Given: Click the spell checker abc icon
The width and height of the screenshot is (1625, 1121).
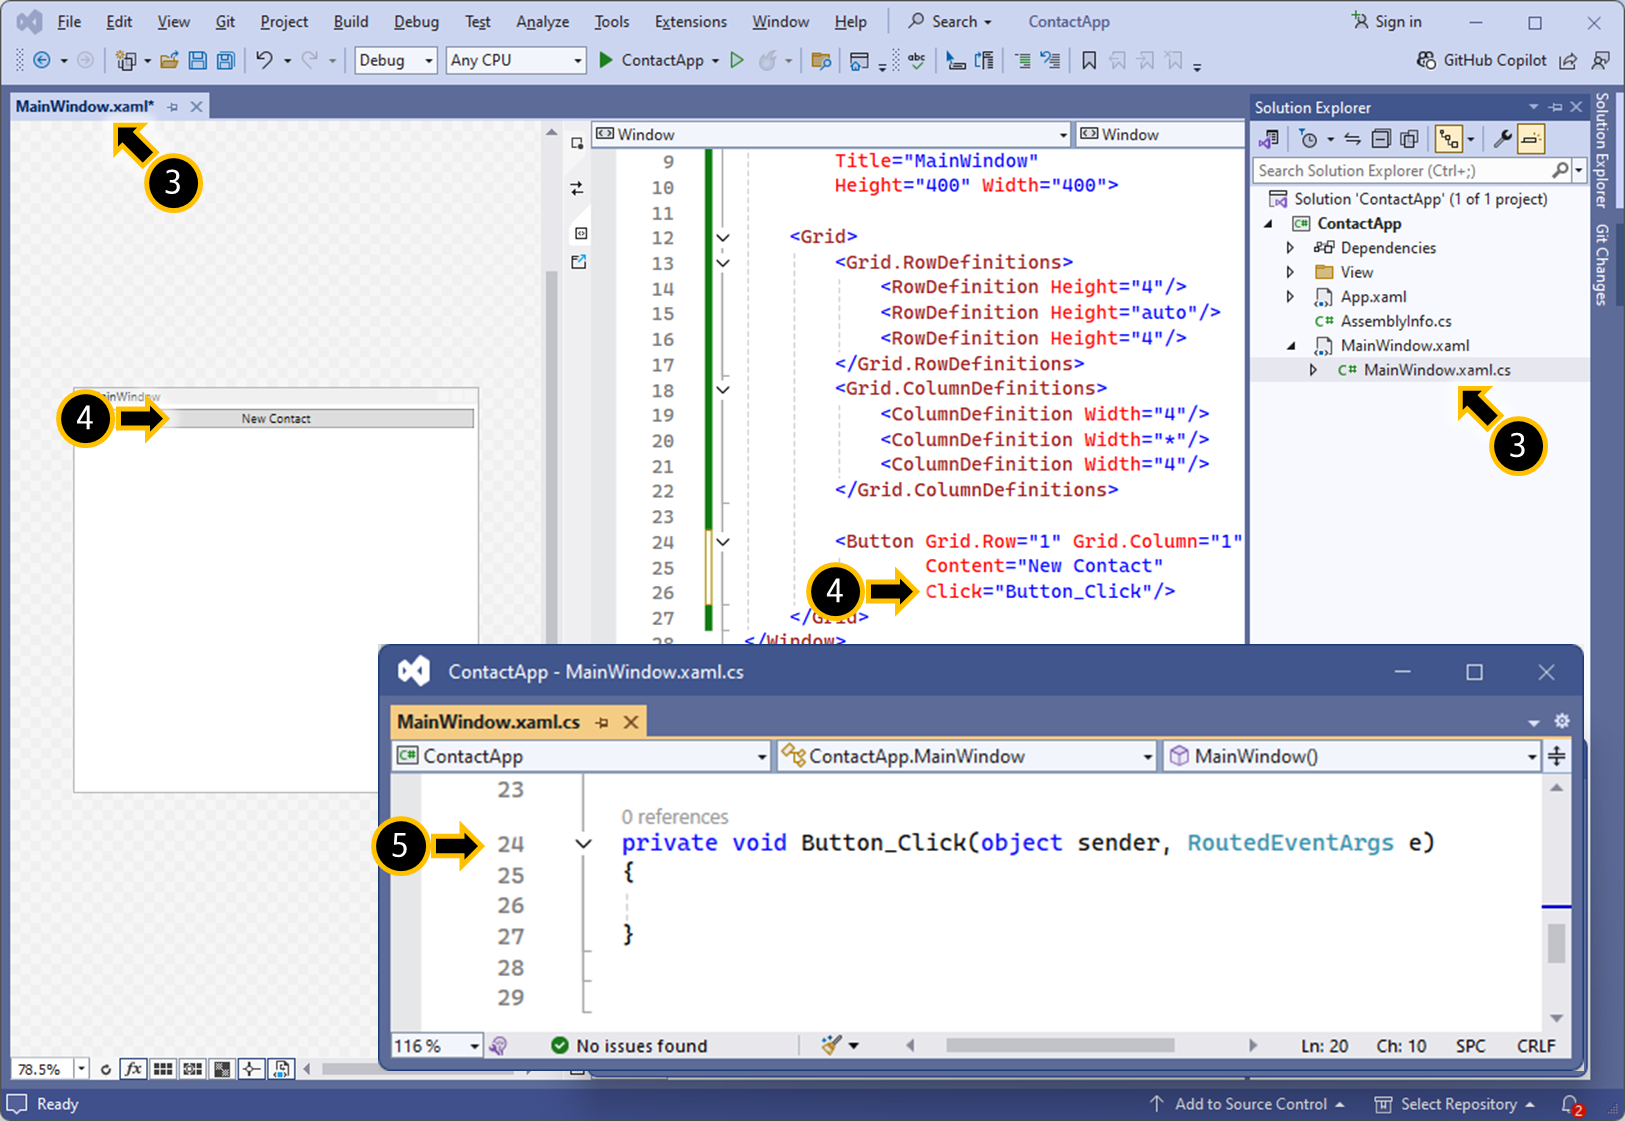Looking at the screenshot, I should click(916, 60).
